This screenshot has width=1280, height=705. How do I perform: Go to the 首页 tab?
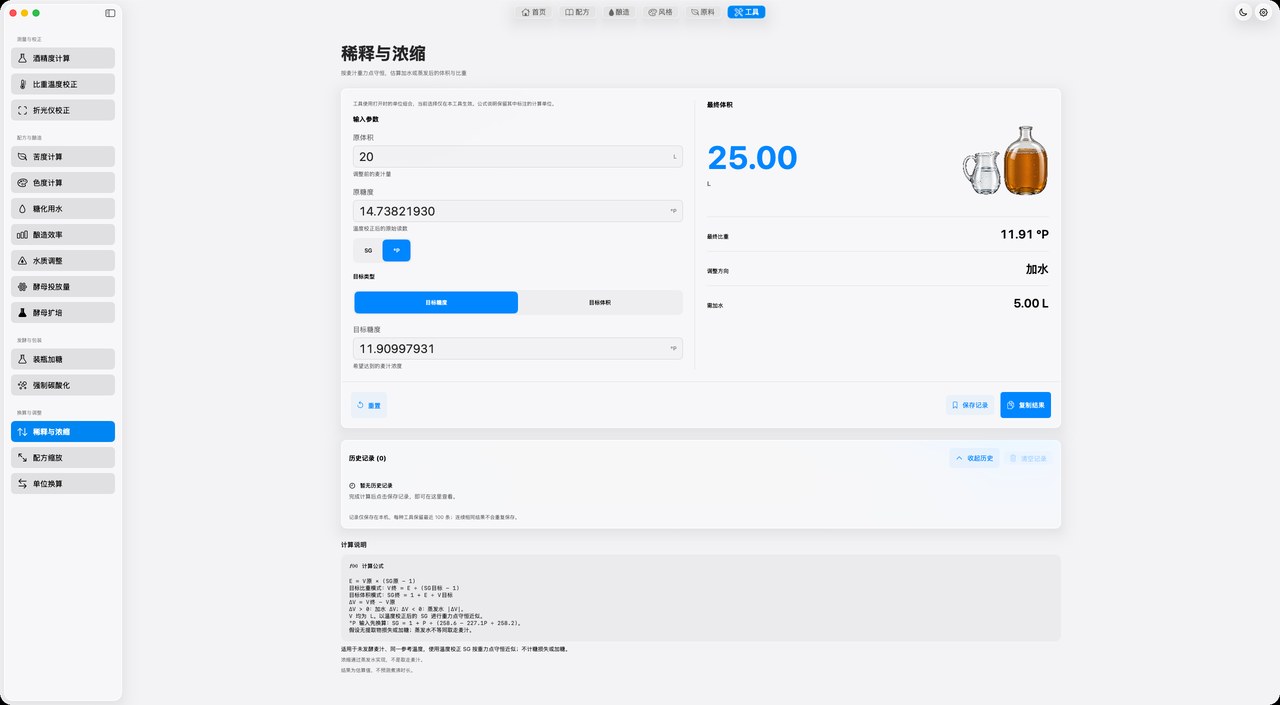(534, 12)
